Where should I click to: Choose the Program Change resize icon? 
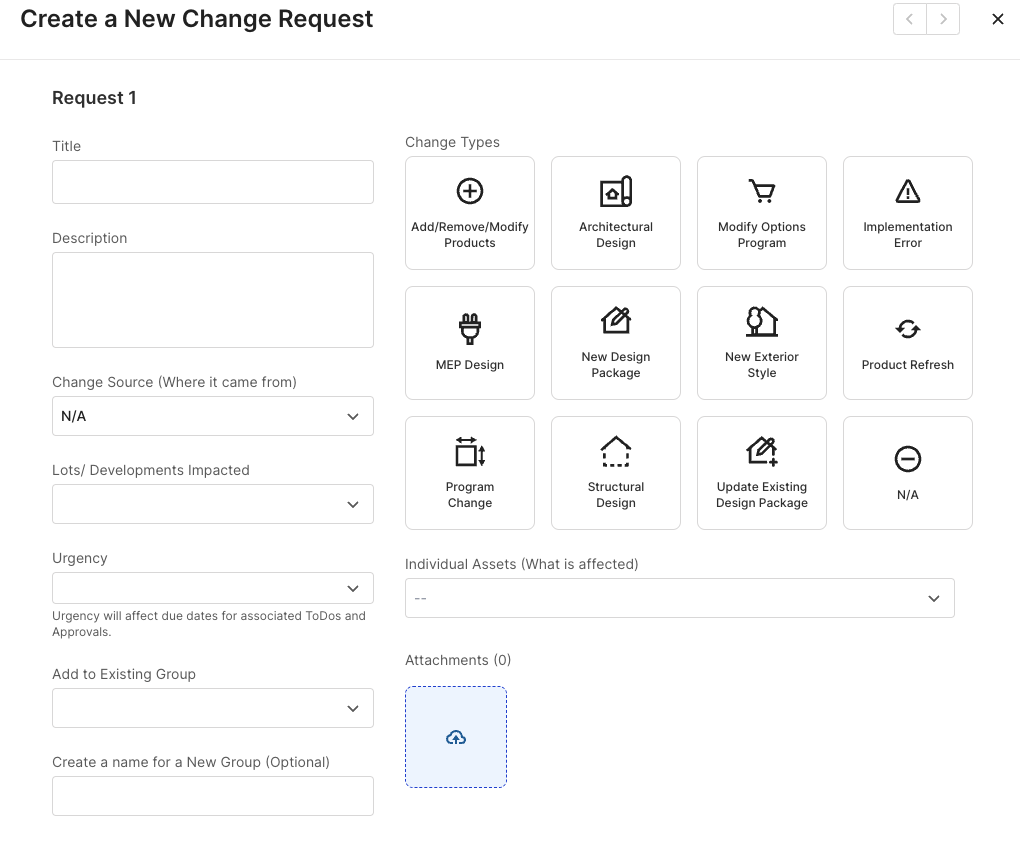(x=470, y=451)
